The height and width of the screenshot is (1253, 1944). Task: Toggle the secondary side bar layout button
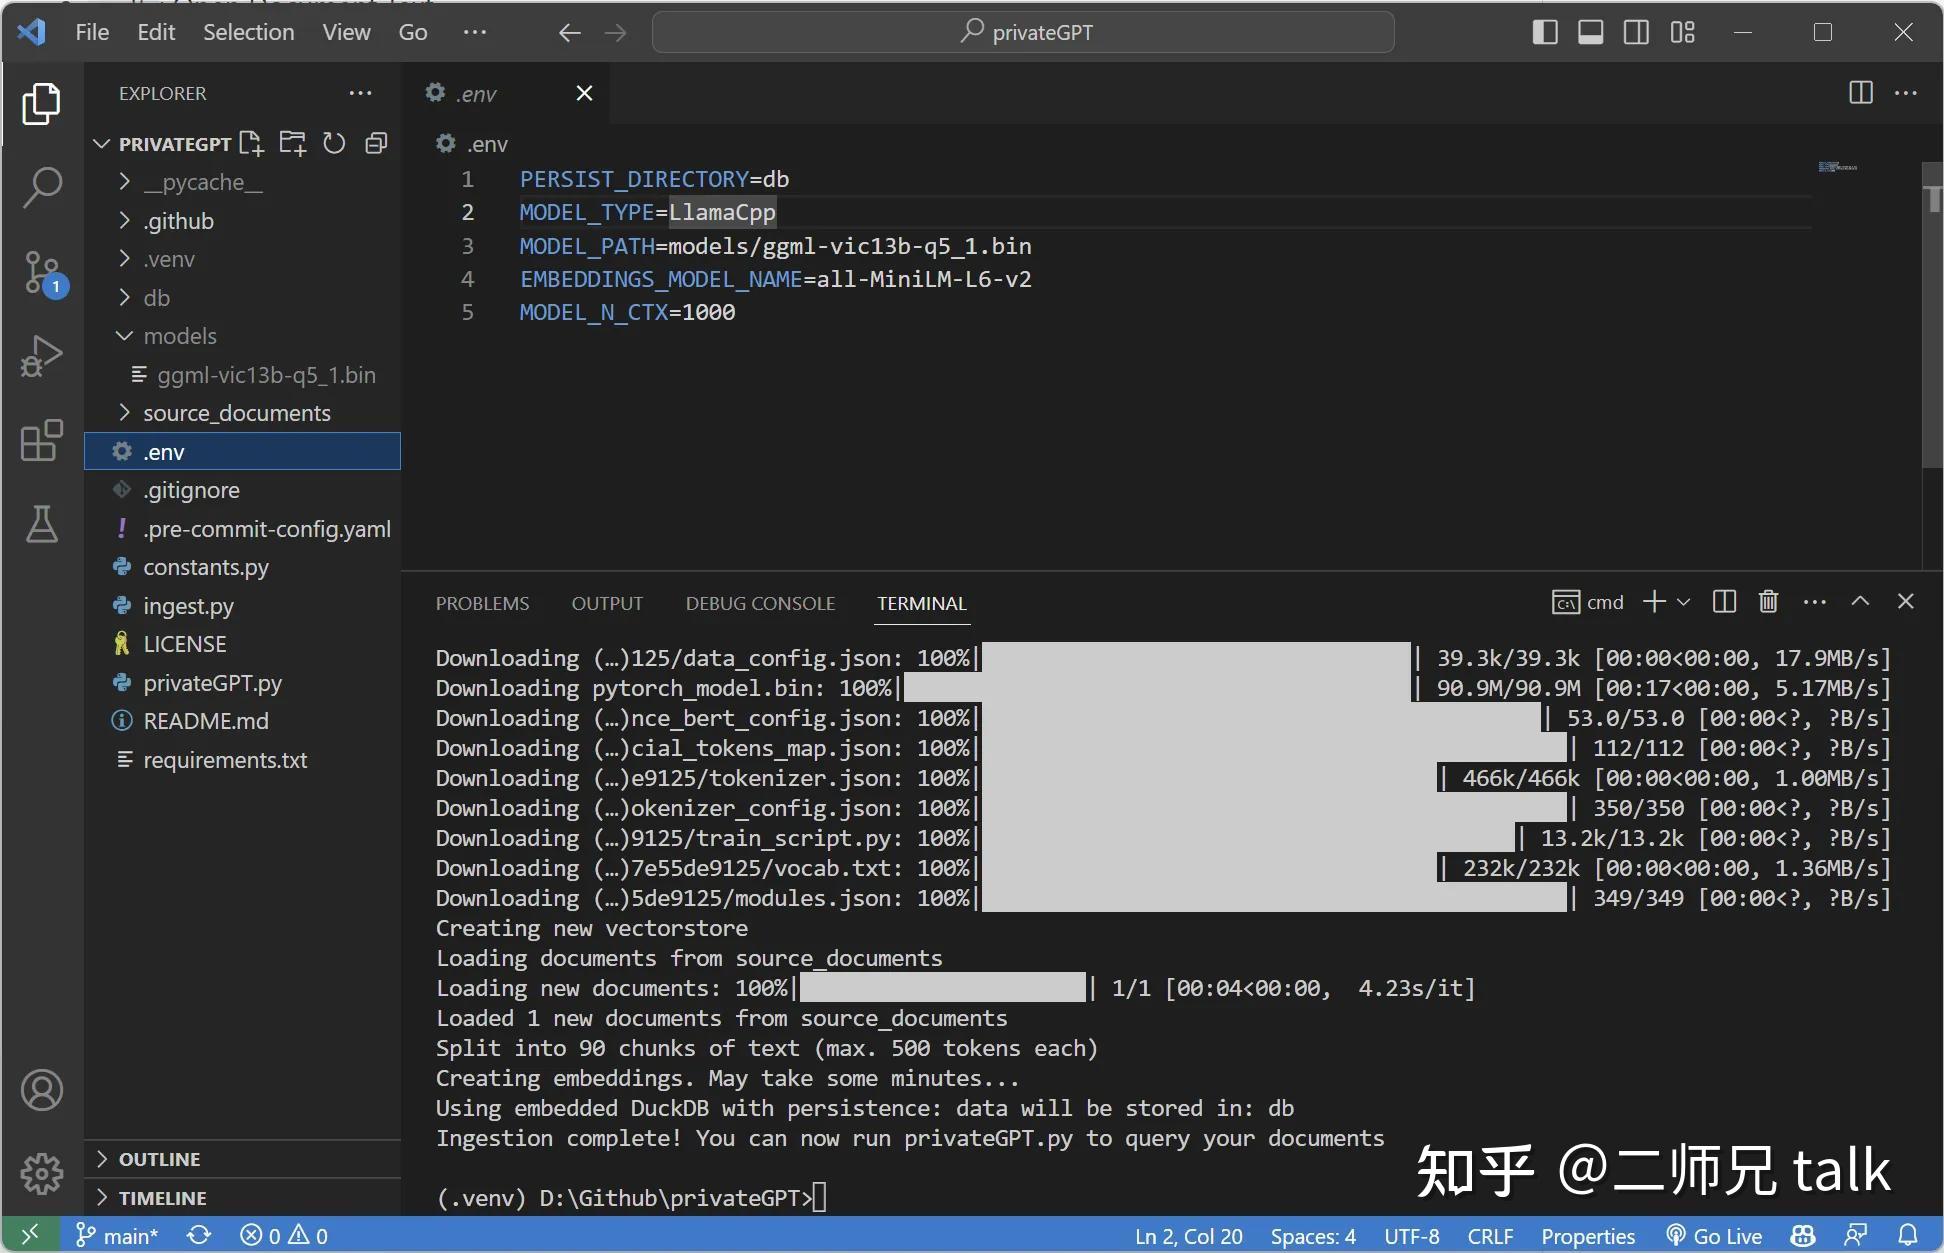1636,32
